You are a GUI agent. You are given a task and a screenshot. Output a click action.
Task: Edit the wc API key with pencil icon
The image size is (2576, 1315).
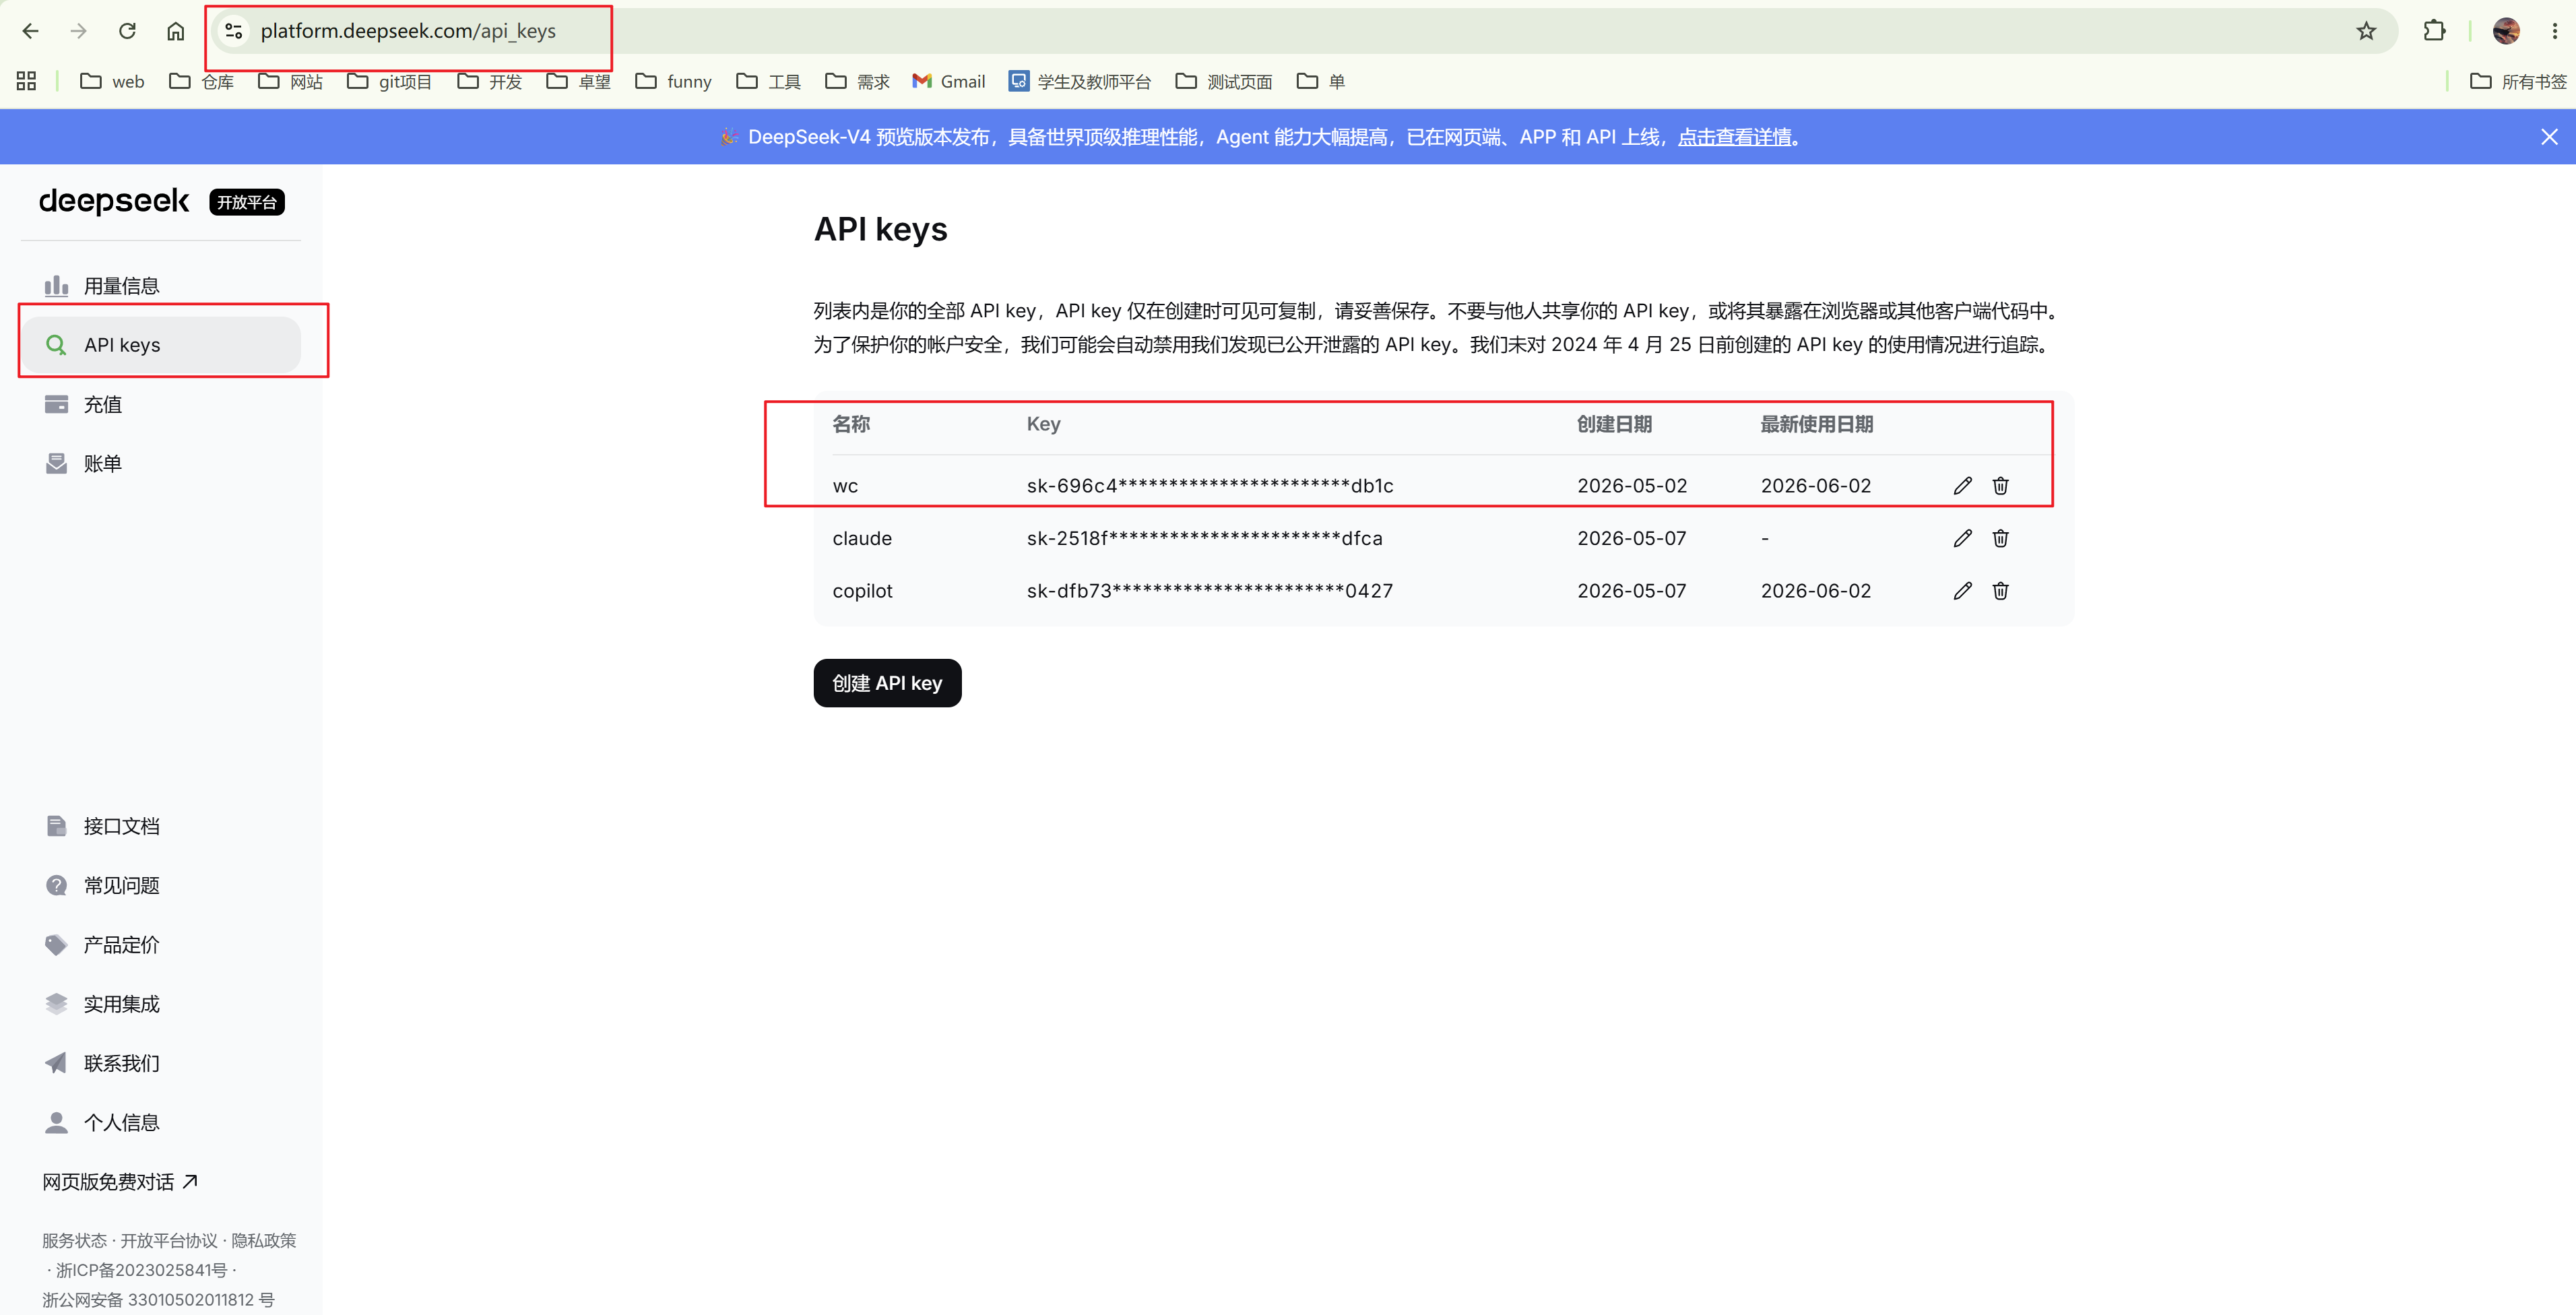pyautogui.click(x=1963, y=486)
